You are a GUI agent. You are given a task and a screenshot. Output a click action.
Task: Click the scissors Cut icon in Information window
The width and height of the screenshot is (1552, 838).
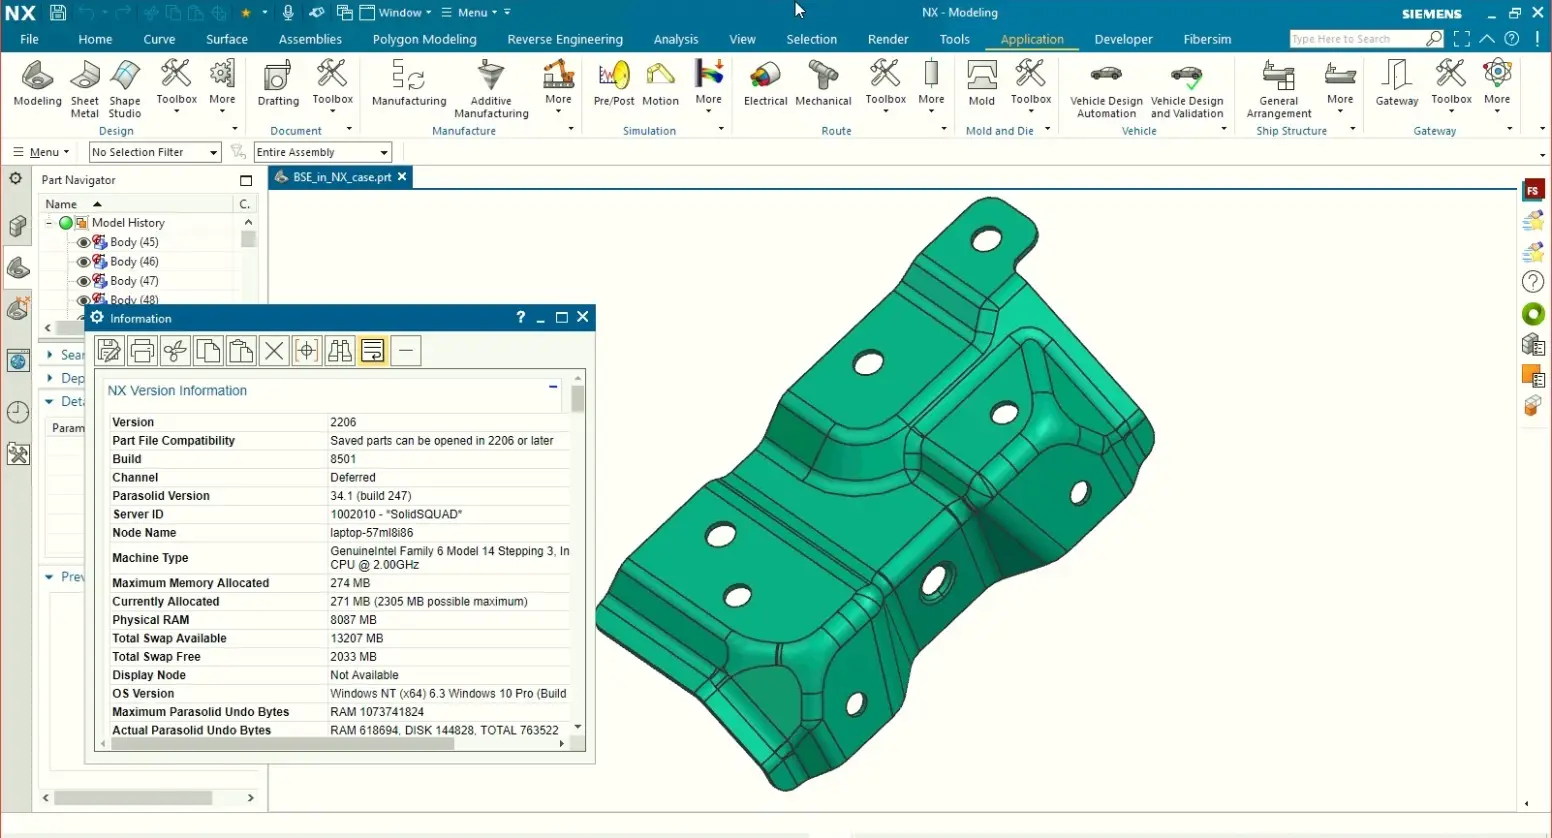point(175,351)
